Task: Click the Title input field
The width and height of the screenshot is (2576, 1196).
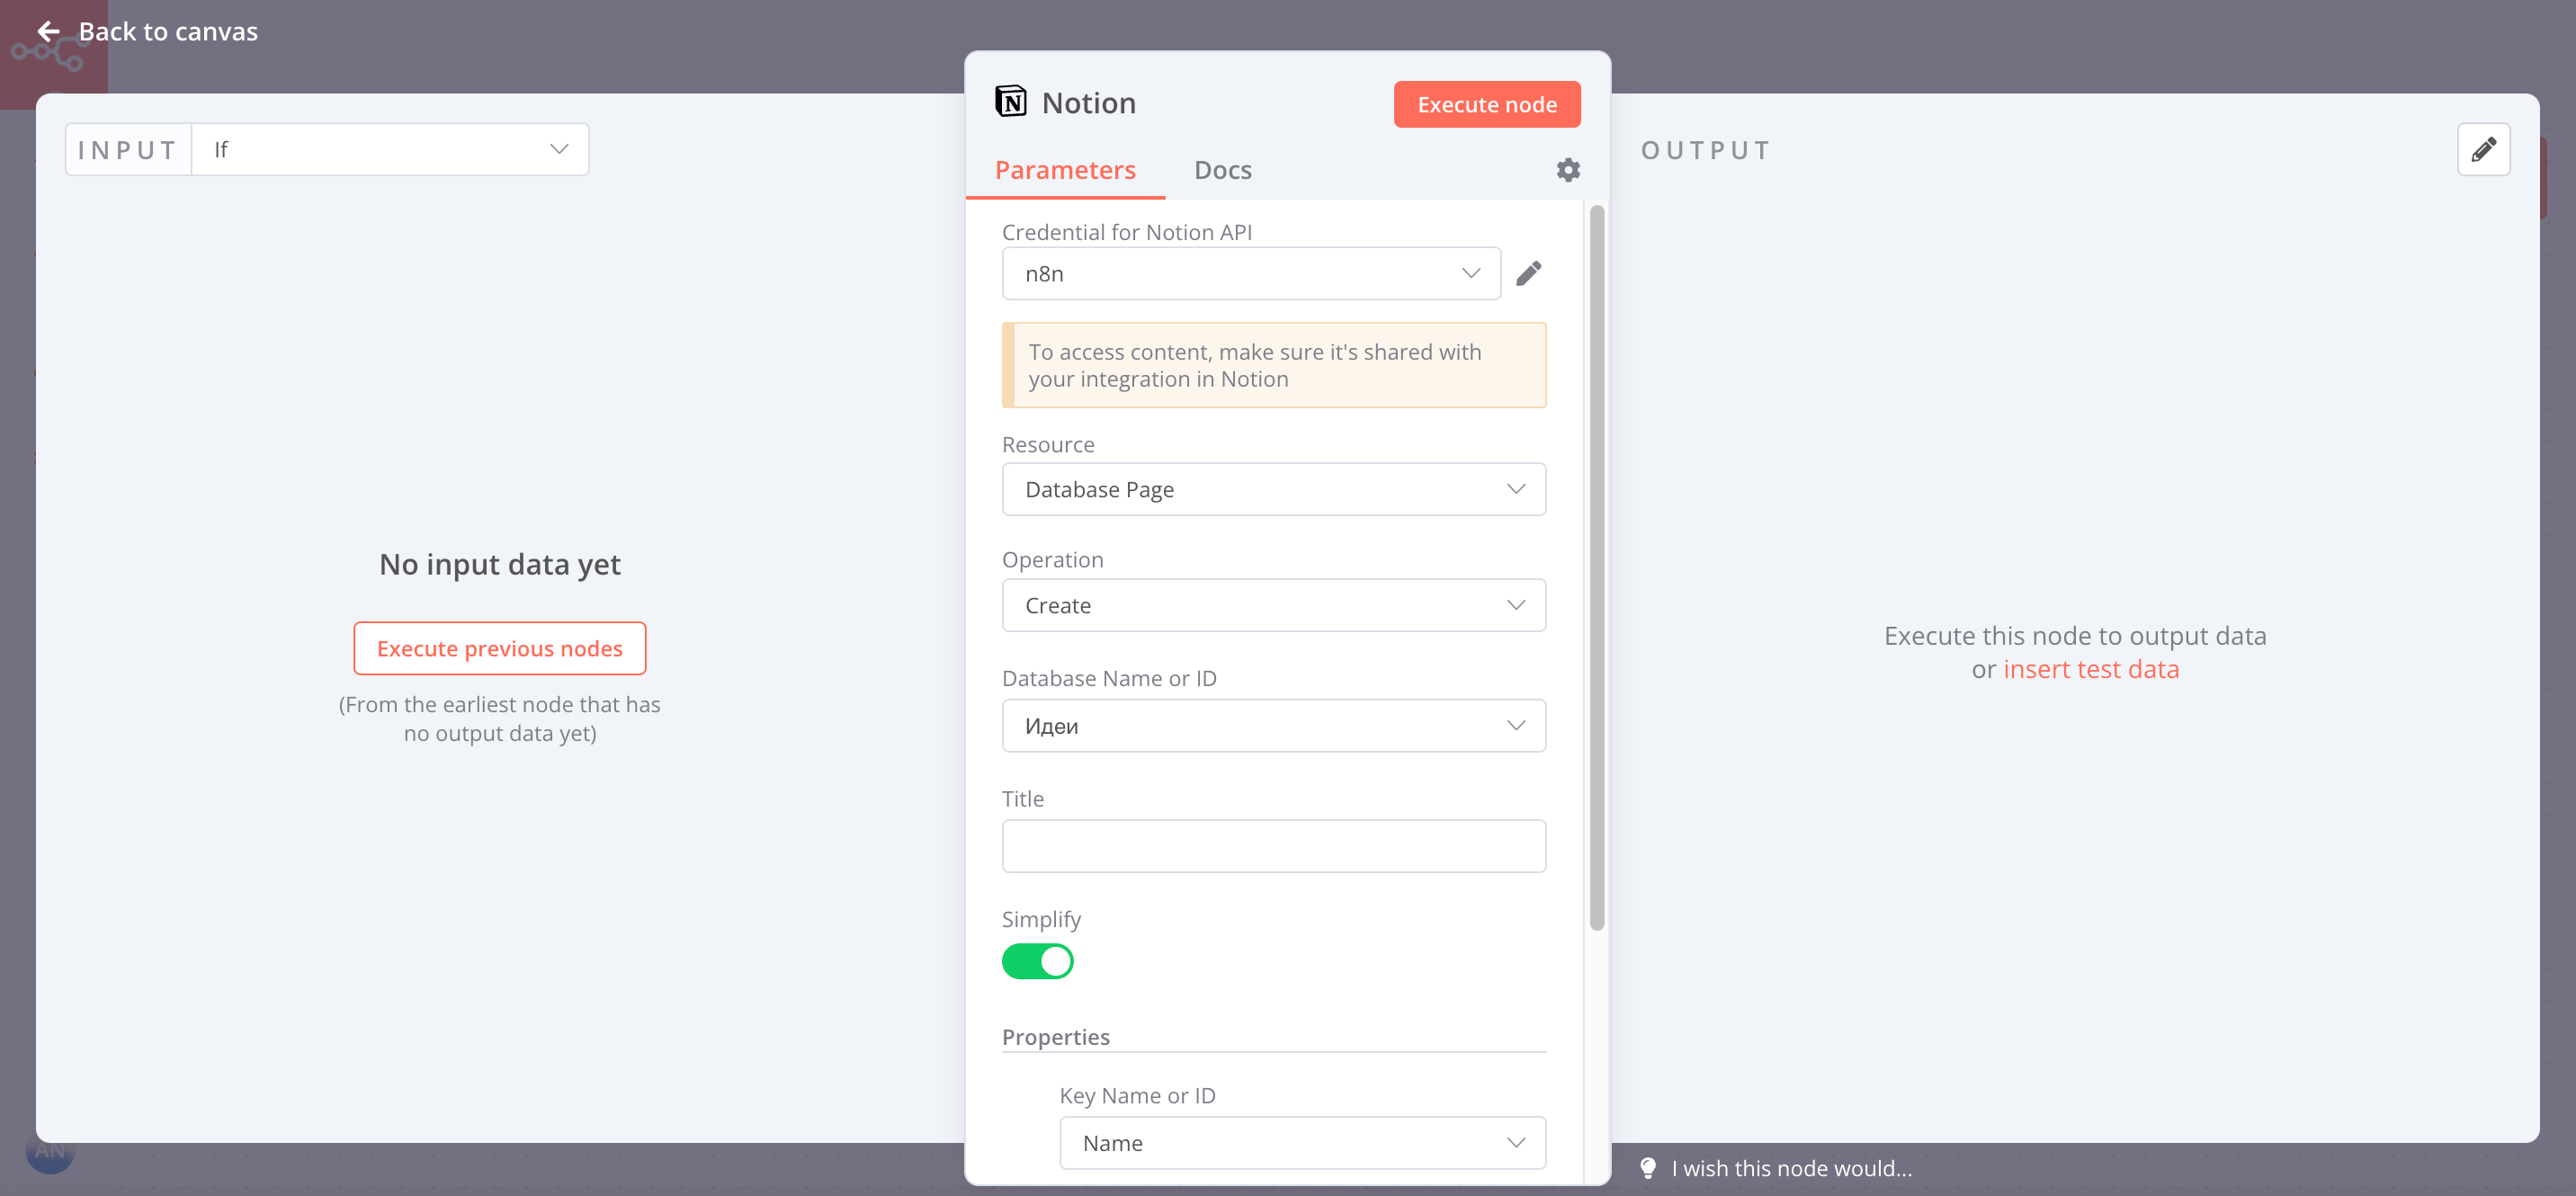Action: click(x=1273, y=846)
